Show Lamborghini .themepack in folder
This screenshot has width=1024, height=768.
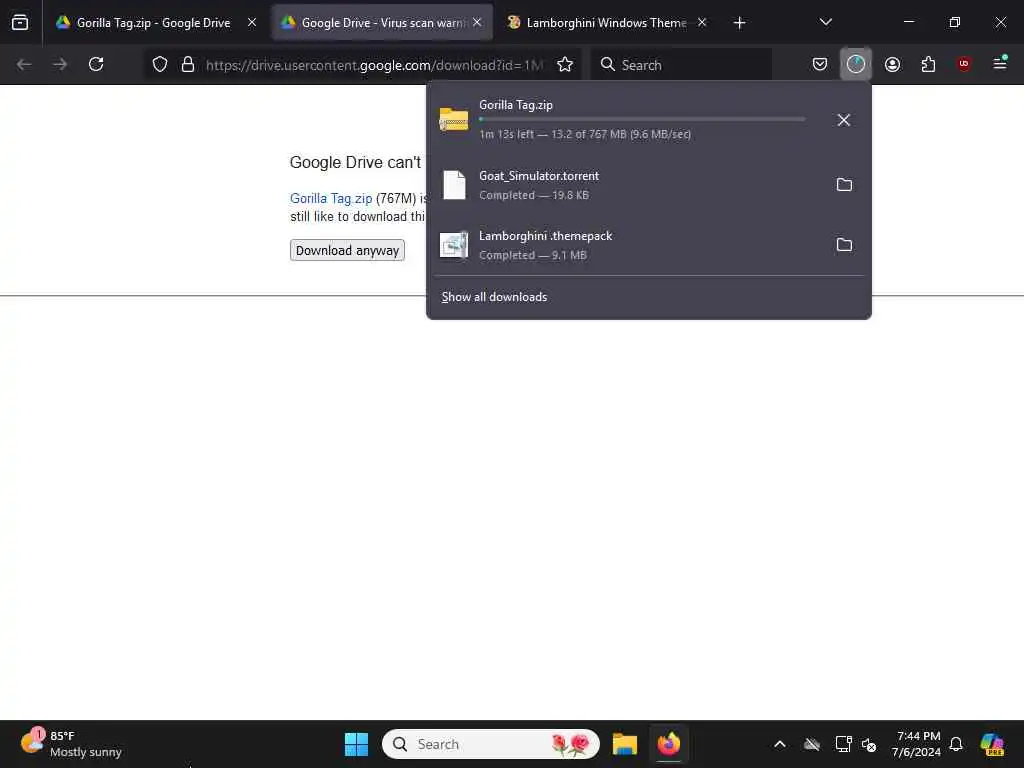click(x=844, y=245)
